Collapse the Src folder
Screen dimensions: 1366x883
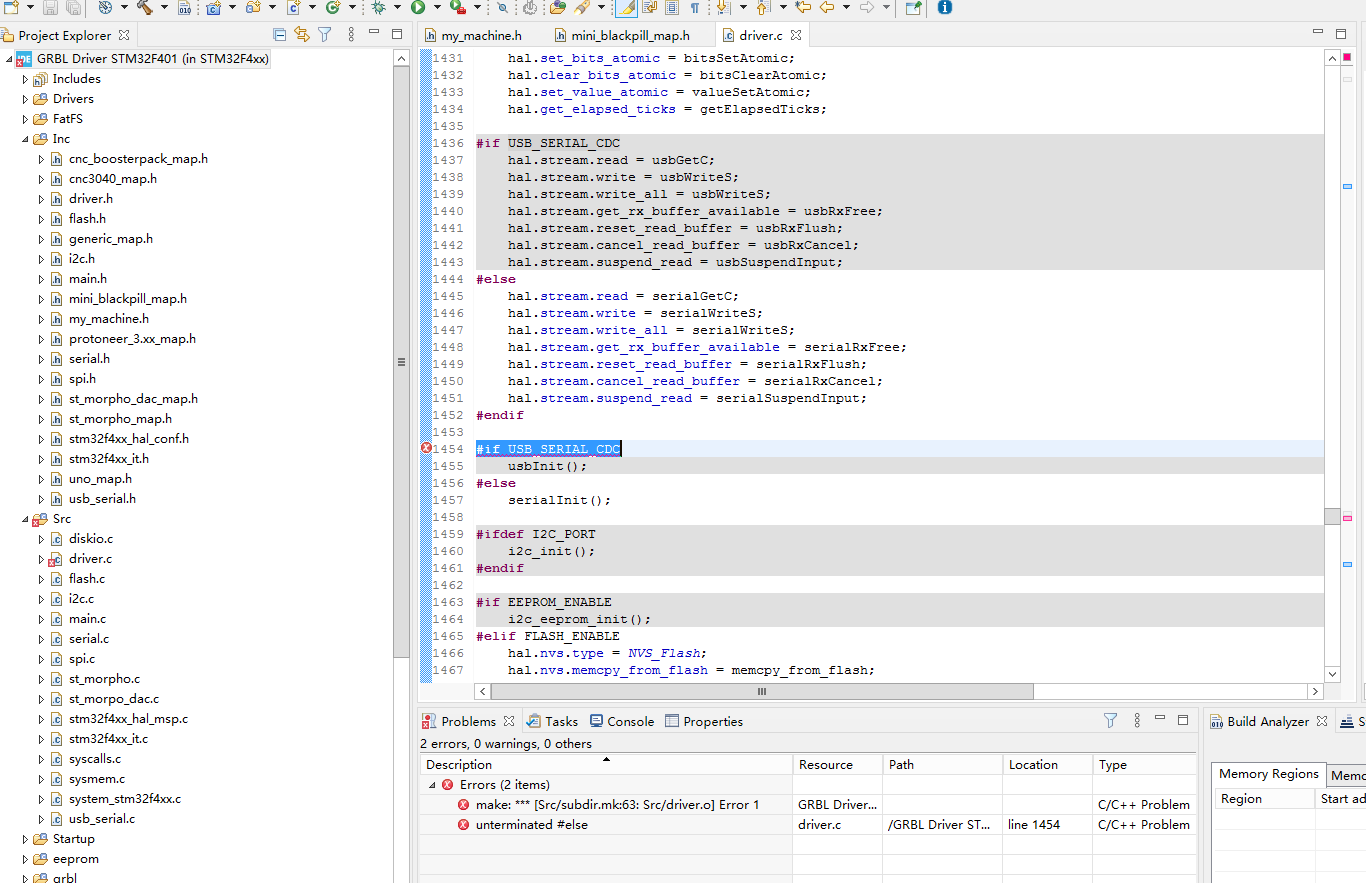pyautogui.click(x=25, y=519)
